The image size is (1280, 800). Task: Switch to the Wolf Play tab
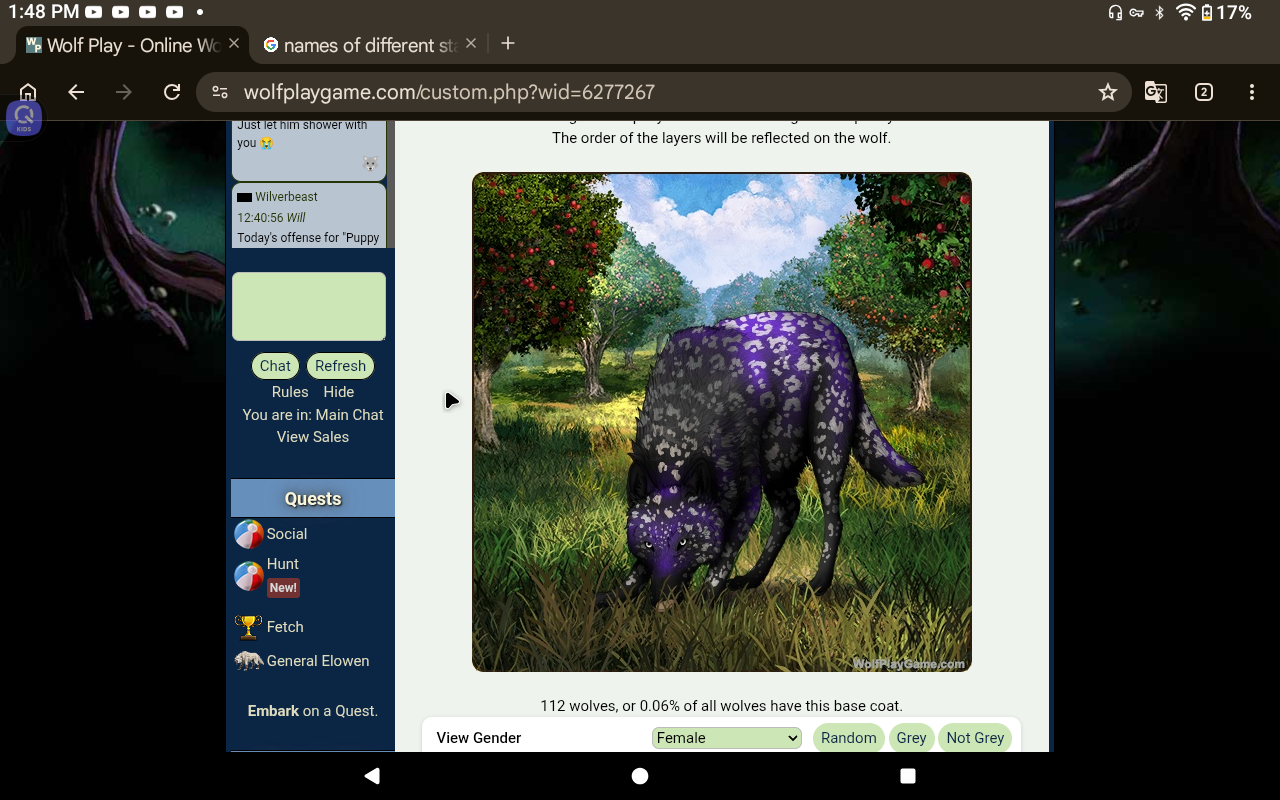pos(133,45)
